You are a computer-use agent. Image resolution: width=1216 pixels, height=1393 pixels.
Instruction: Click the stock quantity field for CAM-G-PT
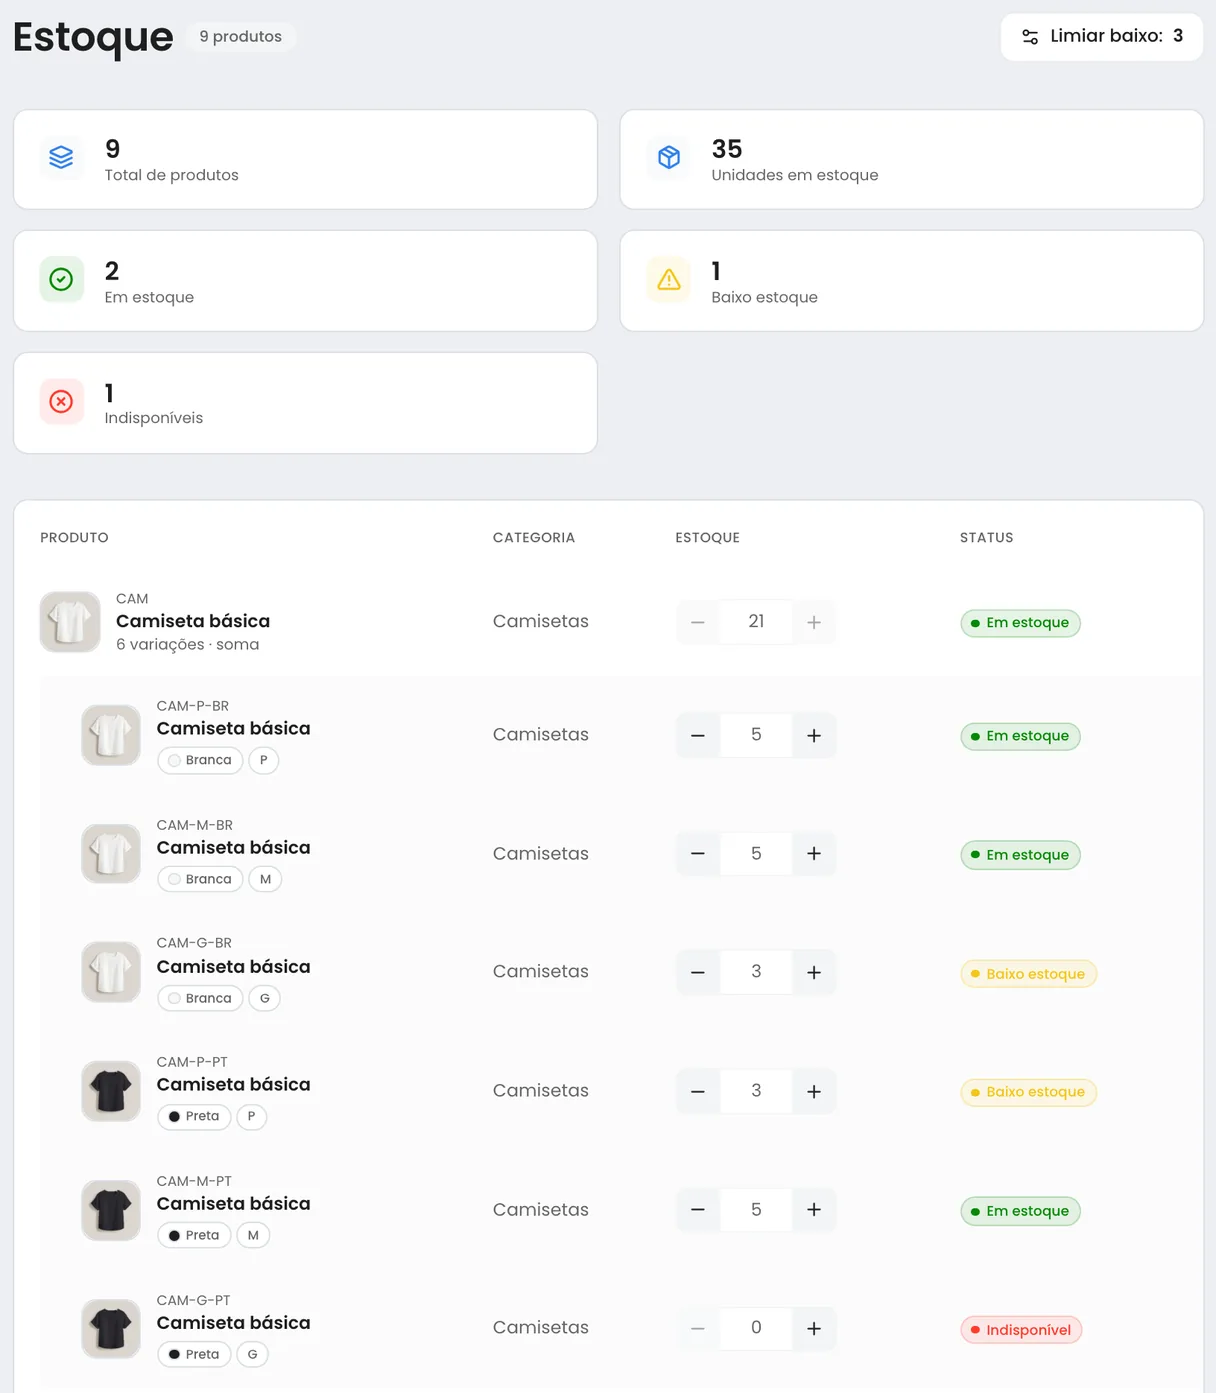(756, 1329)
